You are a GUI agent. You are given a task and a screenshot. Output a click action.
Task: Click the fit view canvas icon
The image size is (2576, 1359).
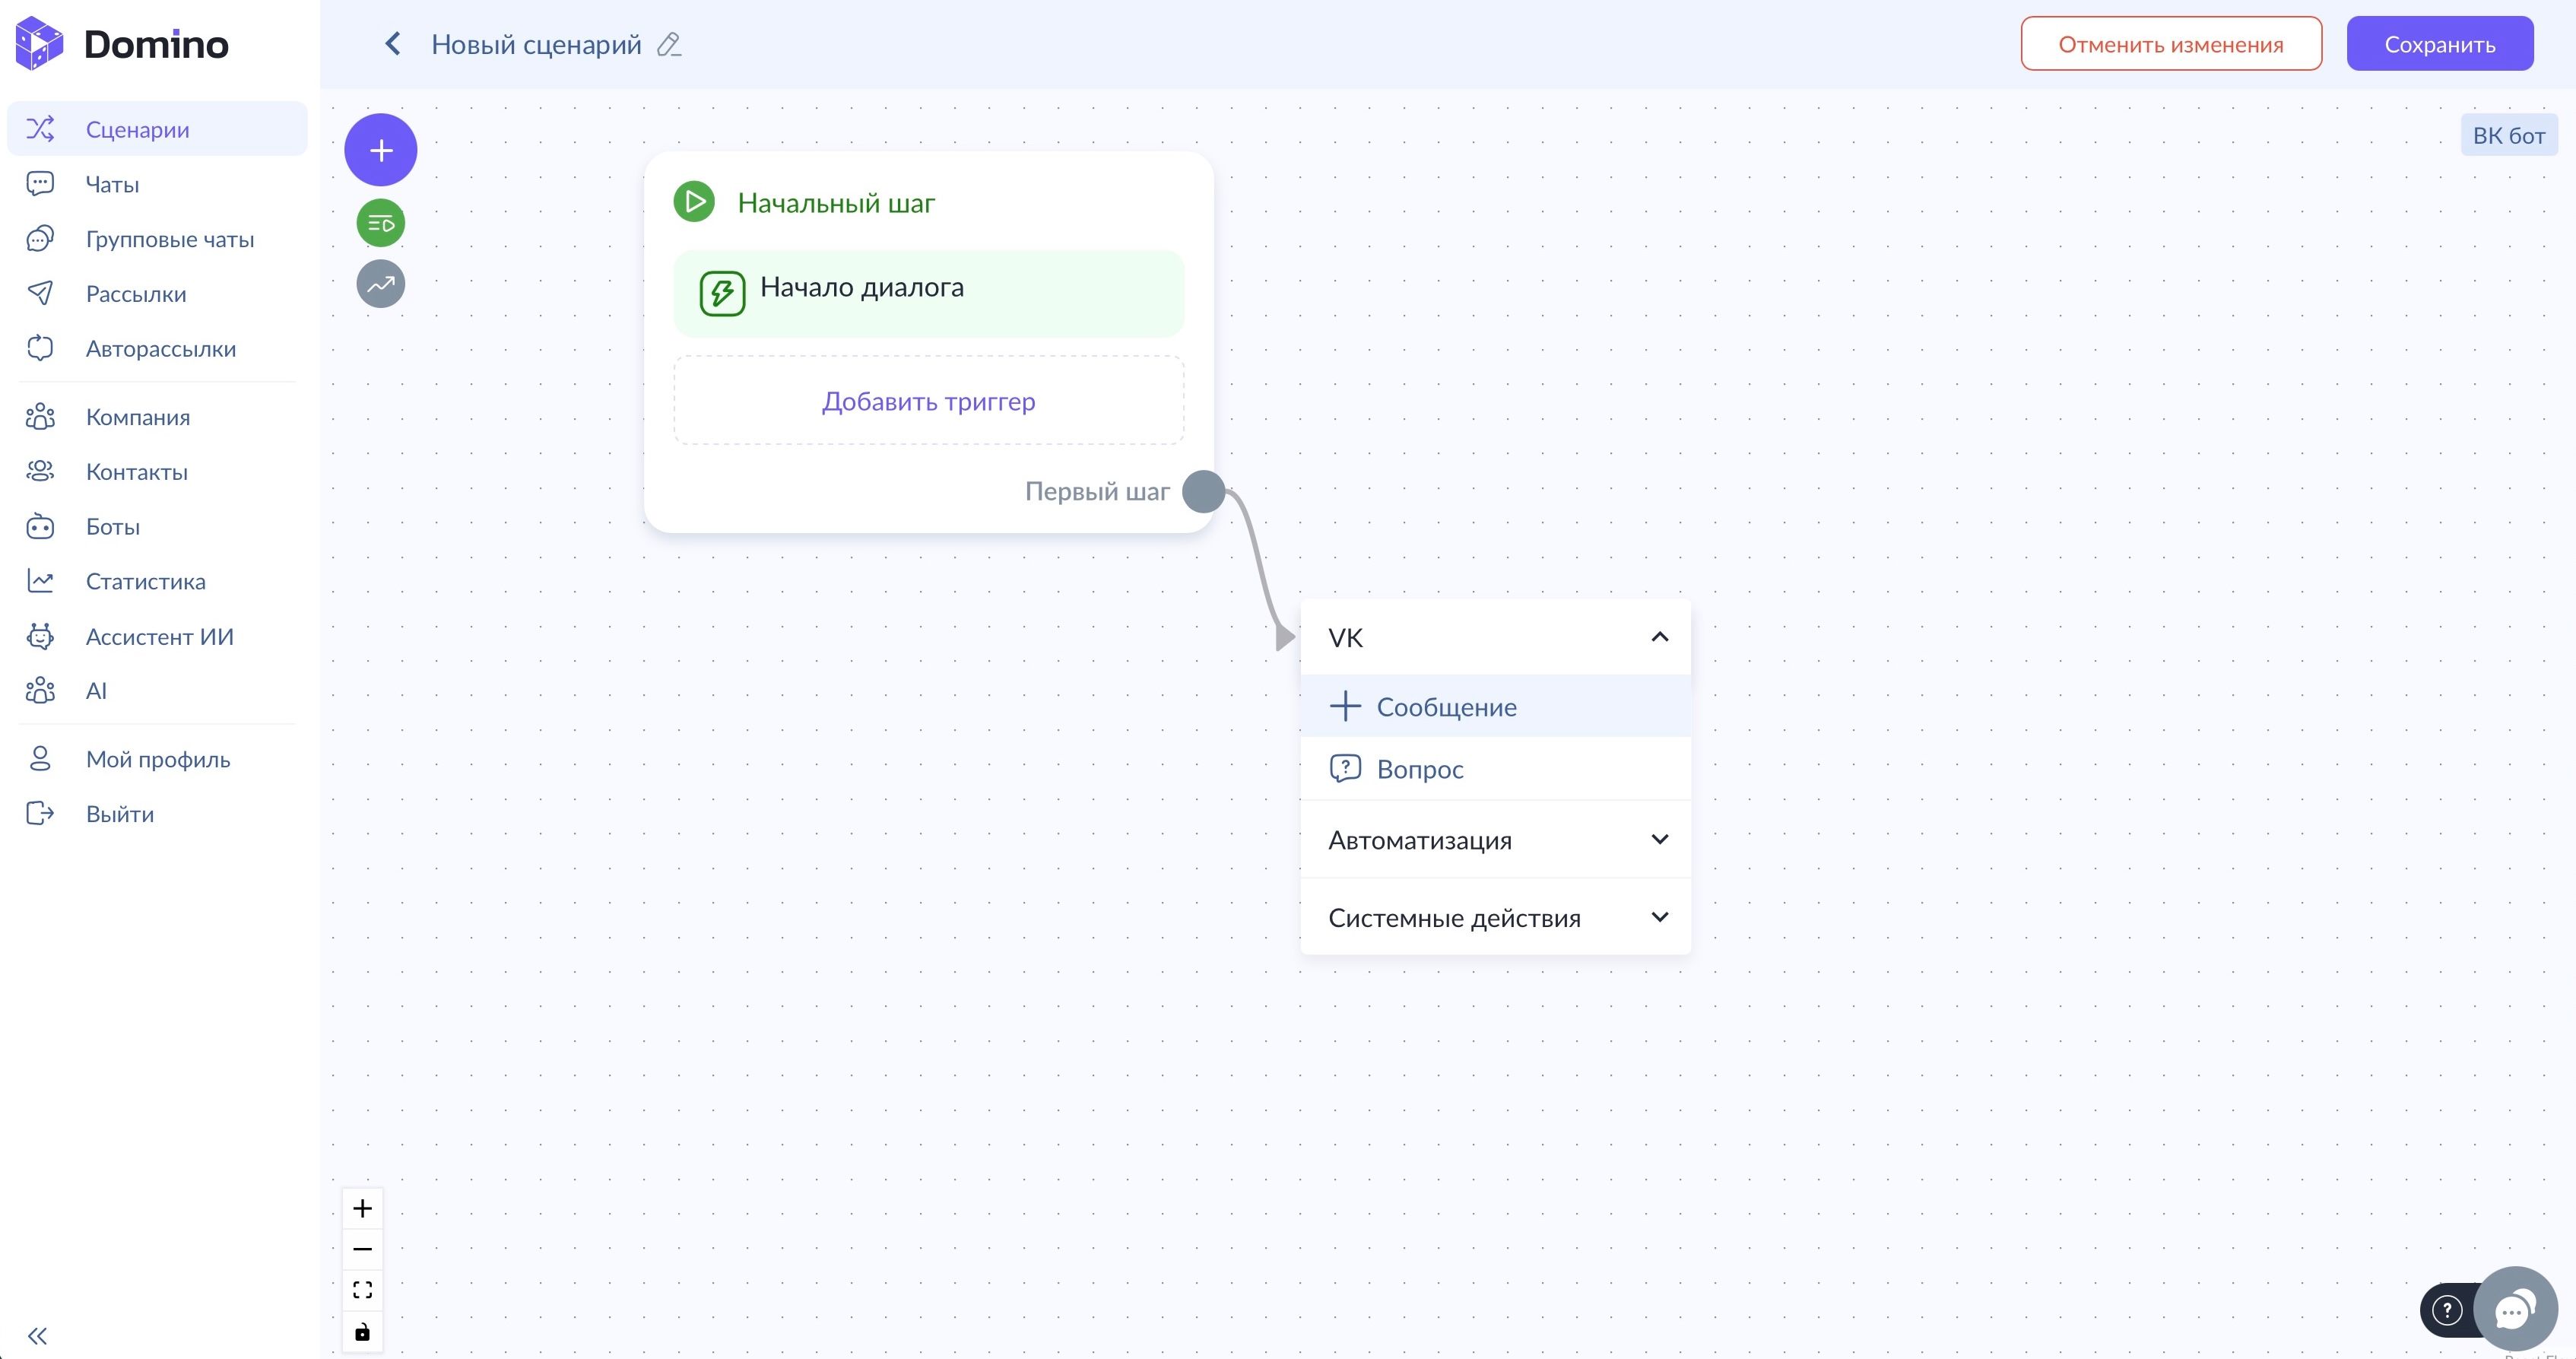362,1290
